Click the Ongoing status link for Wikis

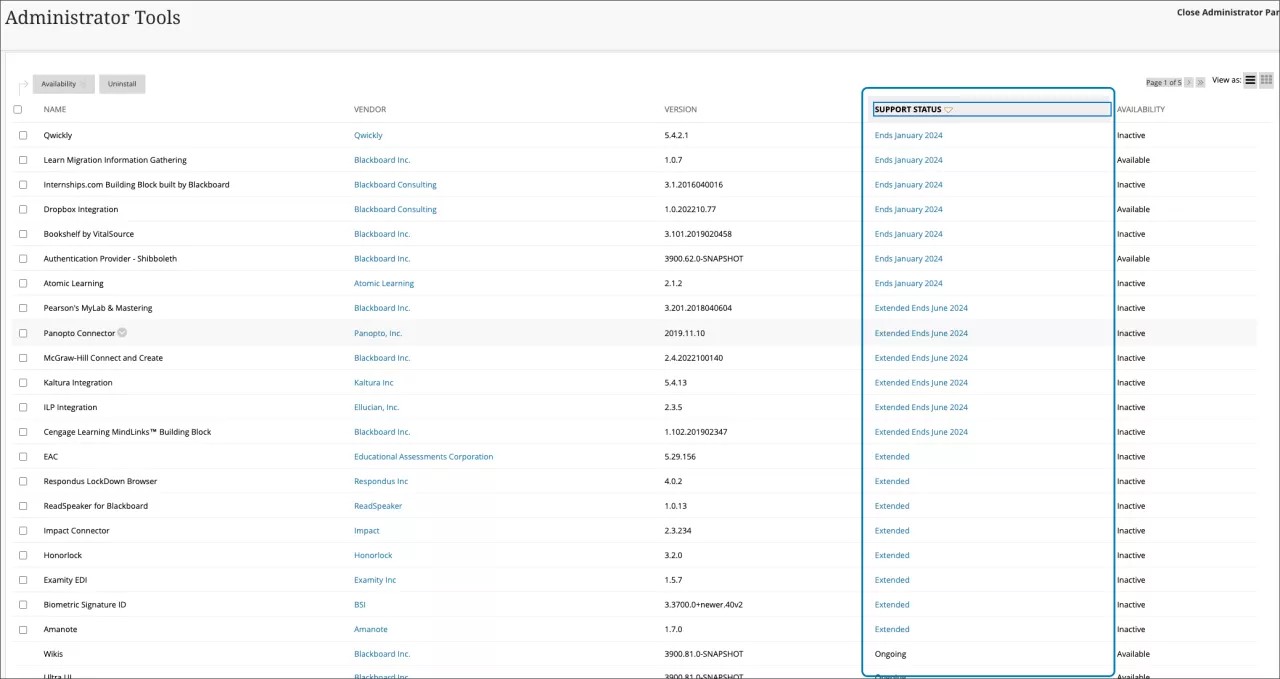tap(889, 653)
